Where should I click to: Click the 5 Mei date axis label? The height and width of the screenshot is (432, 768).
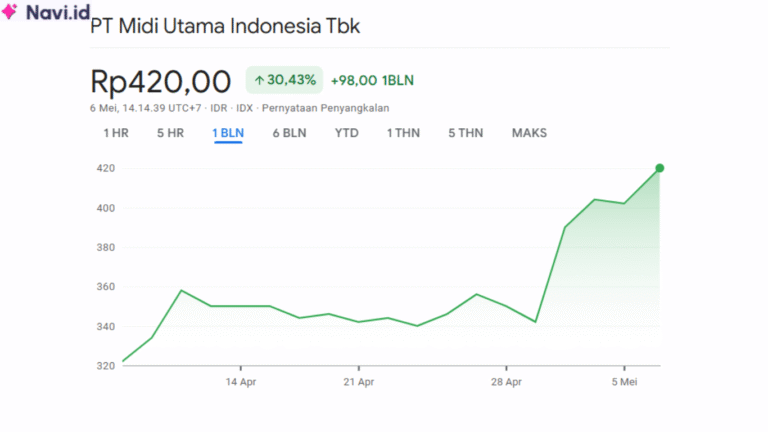[x=624, y=381]
